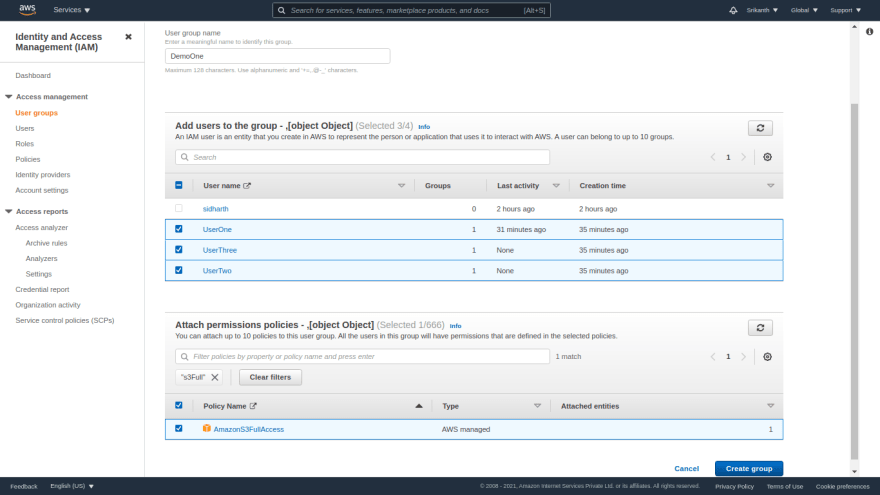Open the Srikanth account menu
The width and height of the screenshot is (880, 495).
coord(762,10)
